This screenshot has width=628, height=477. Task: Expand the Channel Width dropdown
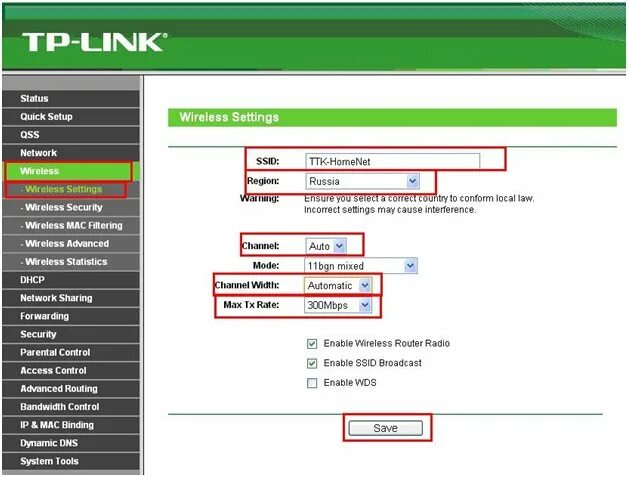(x=338, y=286)
